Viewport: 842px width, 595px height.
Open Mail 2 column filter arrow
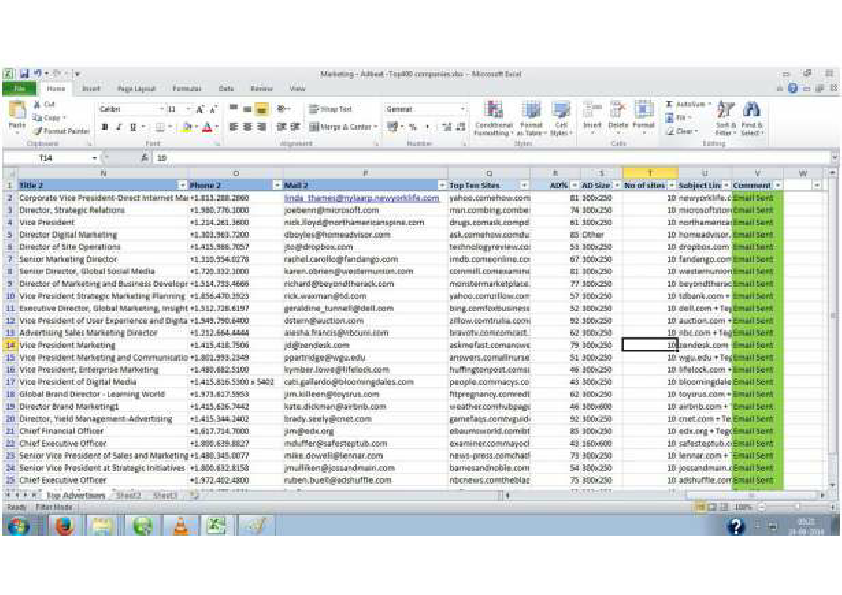(x=442, y=185)
